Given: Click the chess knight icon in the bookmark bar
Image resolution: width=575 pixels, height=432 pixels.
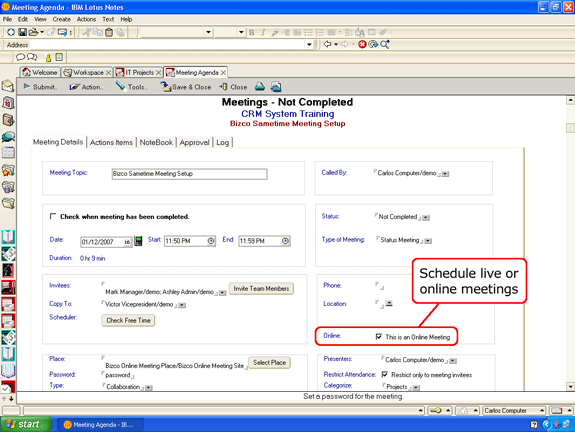Looking at the screenshot, I should point(8,271).
